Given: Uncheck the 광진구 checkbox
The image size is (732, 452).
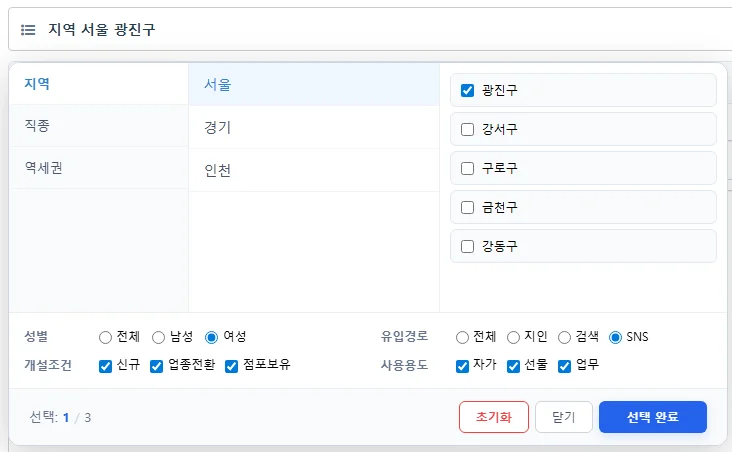Looking at the screenshot, I should click(x=467, y=90).
